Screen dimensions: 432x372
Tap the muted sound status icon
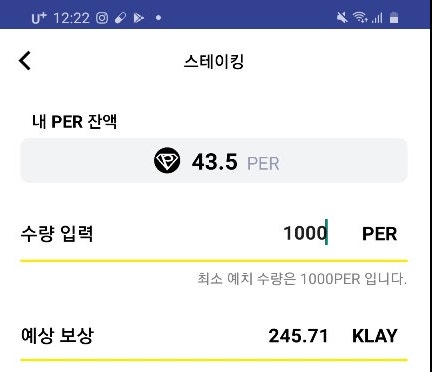(342, 17)
